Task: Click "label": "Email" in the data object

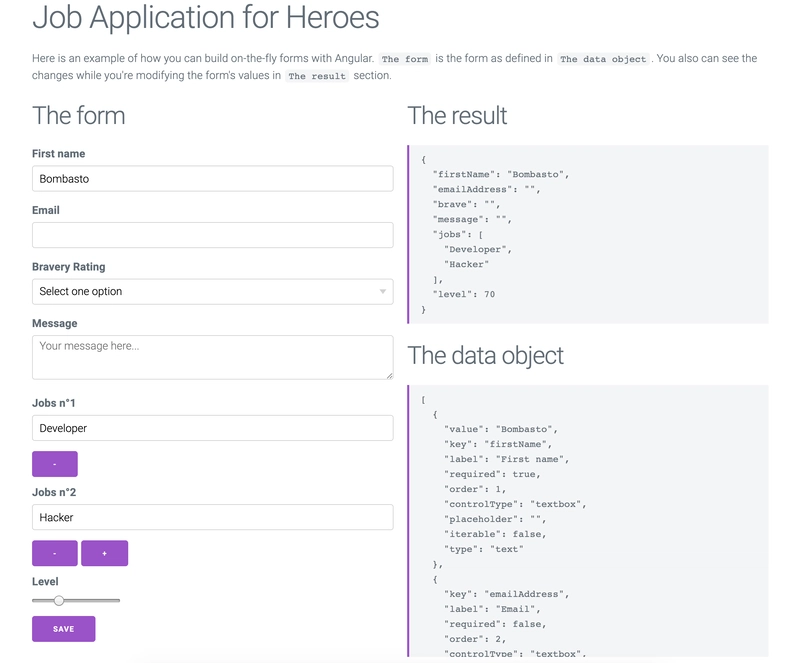Action: point(492,609)
